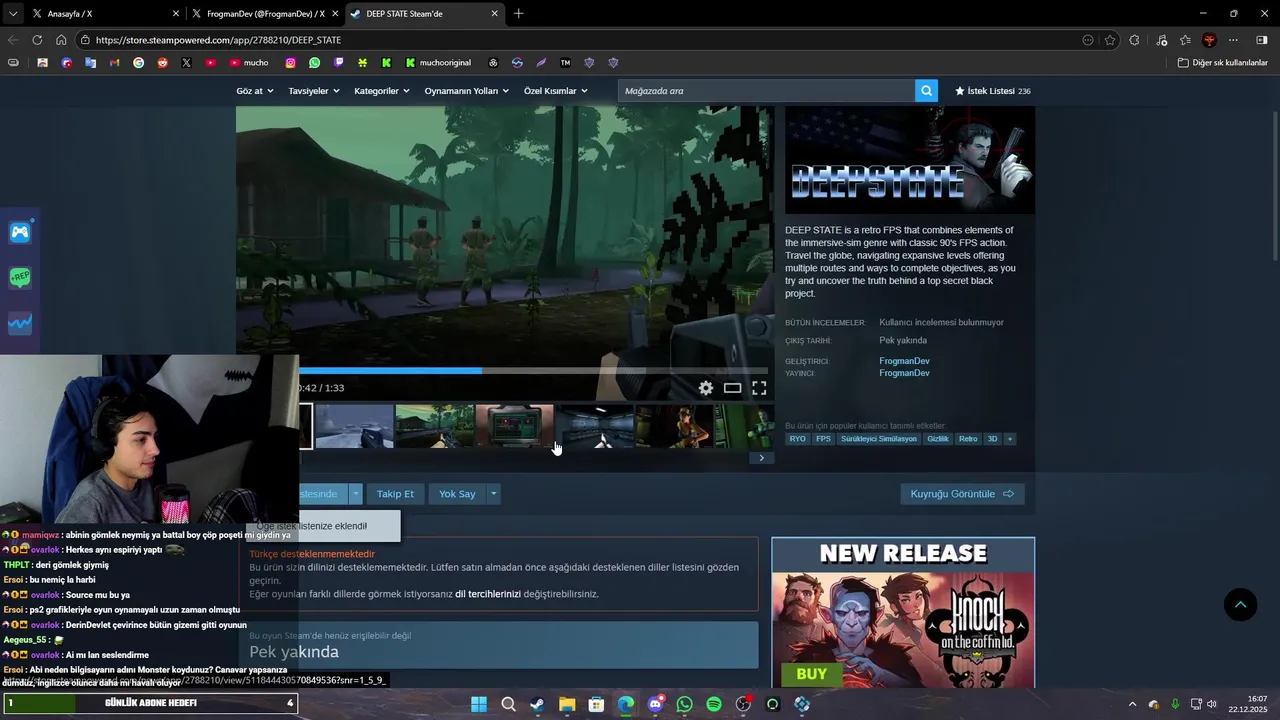Open browser extensions puzzle icon
This screenshot has width=1280, height=720.
tap(1134, 40)
